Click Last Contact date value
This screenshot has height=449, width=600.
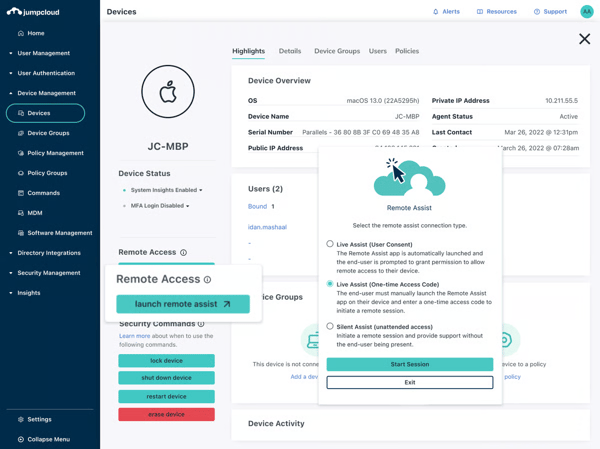tap(541, 132)
